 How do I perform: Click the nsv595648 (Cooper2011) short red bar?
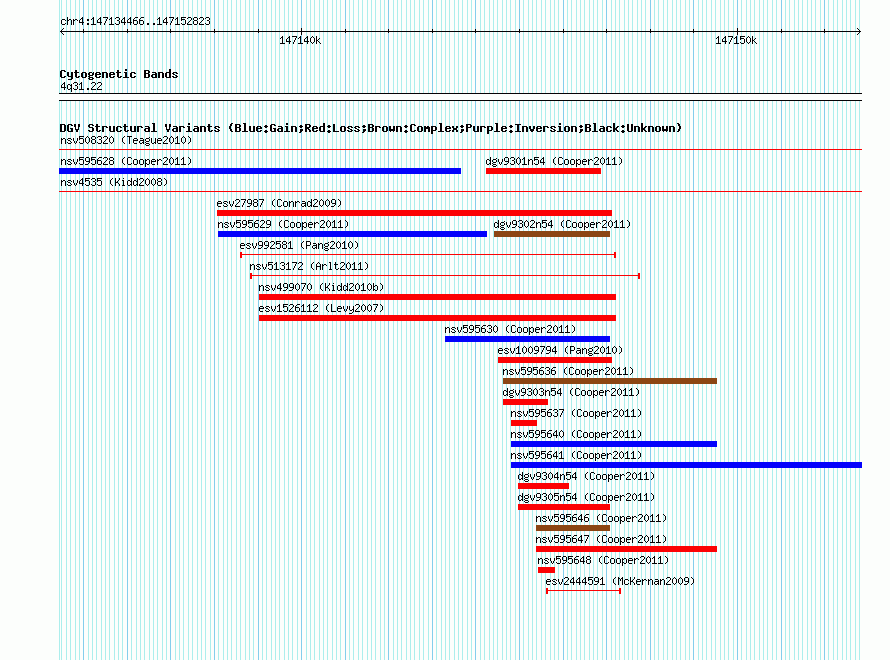tap(546, 570)
